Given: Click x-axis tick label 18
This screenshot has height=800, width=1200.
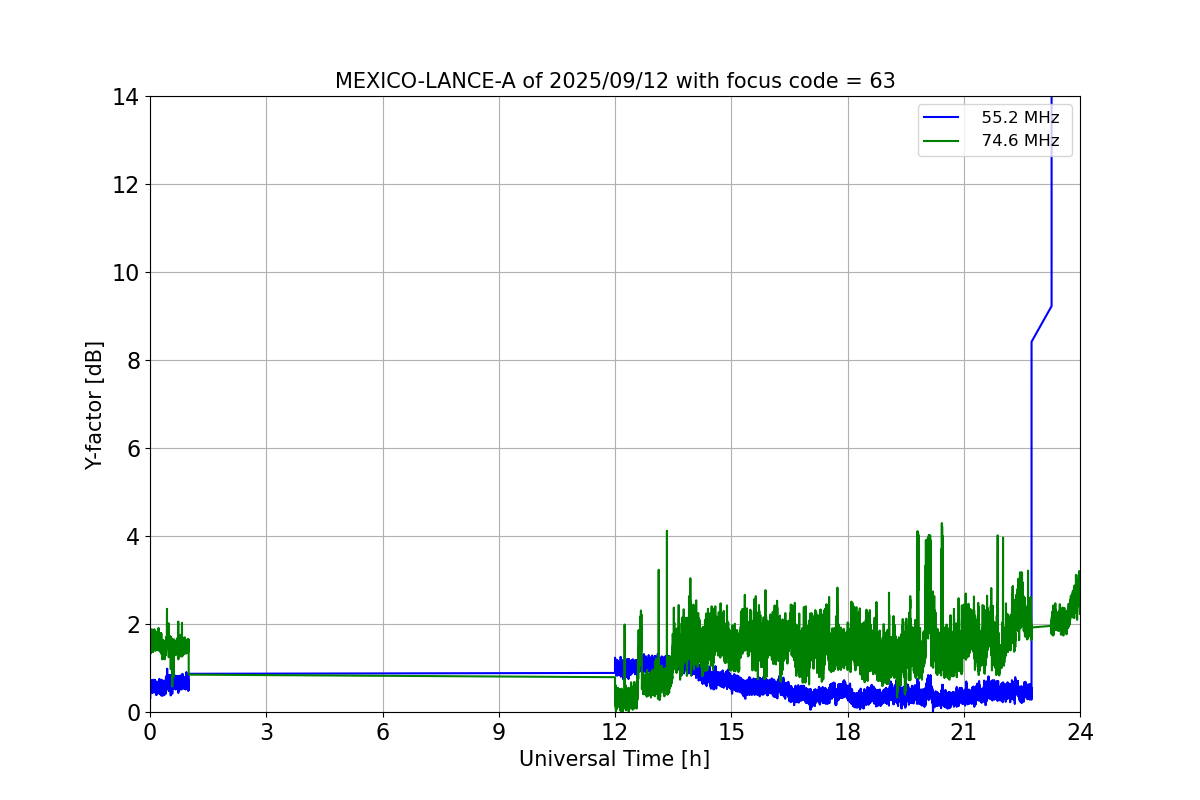Looking at the screenshot, I should (848, 732).
